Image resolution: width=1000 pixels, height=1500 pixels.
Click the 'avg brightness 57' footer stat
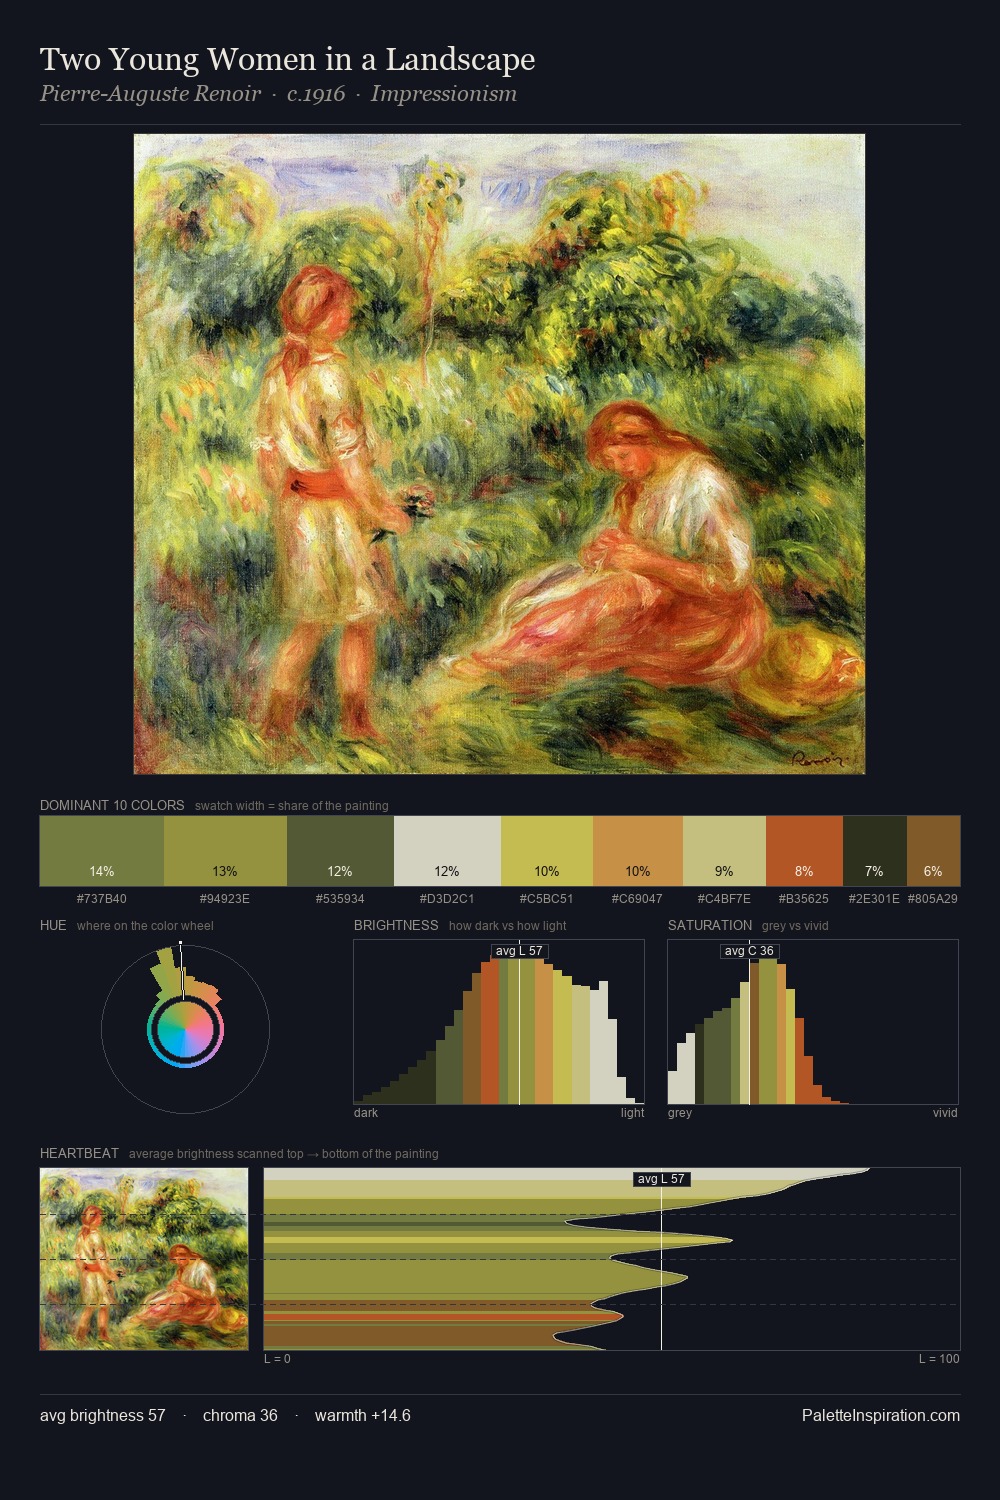[103, 1415]
